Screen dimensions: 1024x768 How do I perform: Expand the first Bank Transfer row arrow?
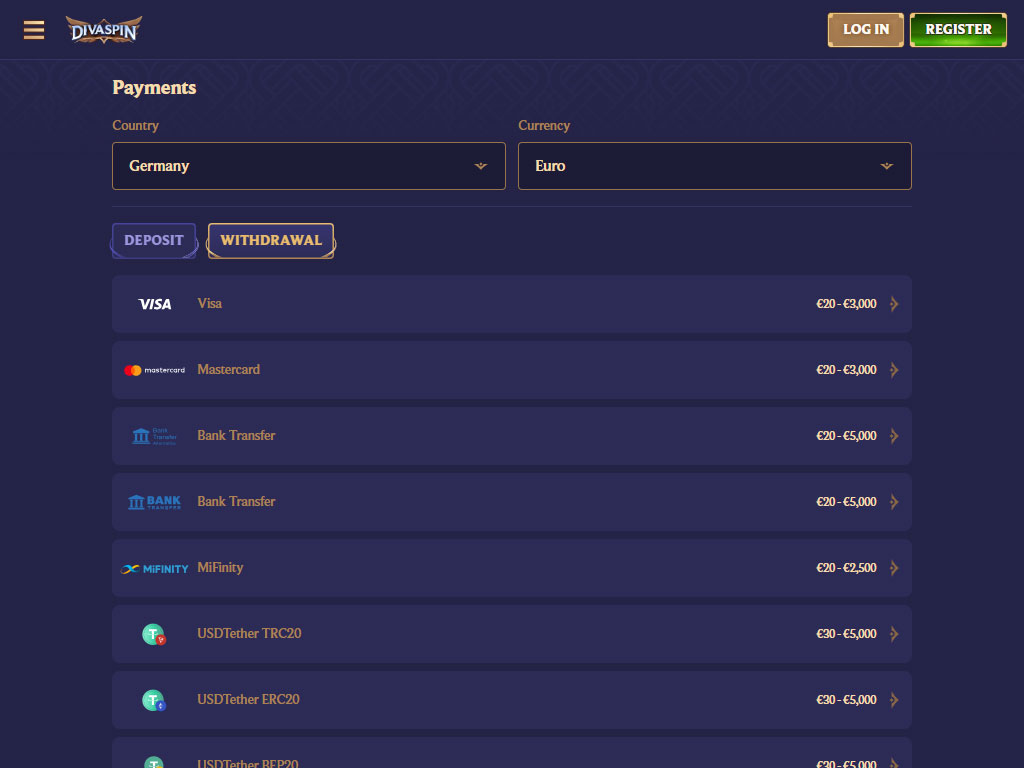pyautogui.click(x=894, y=436)
